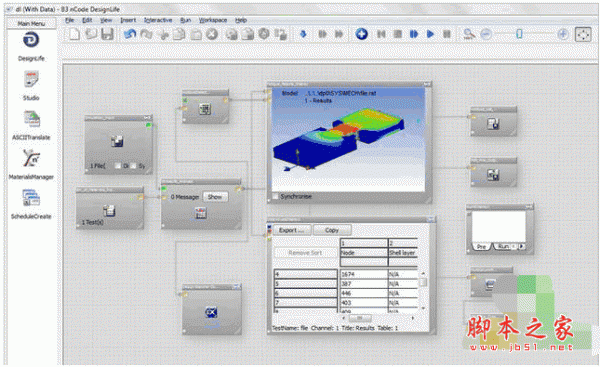Image resolution: width=600 pixels, height=367 pixels.
Task: Open the DesignLife app icon
Action: click(31, 40)
